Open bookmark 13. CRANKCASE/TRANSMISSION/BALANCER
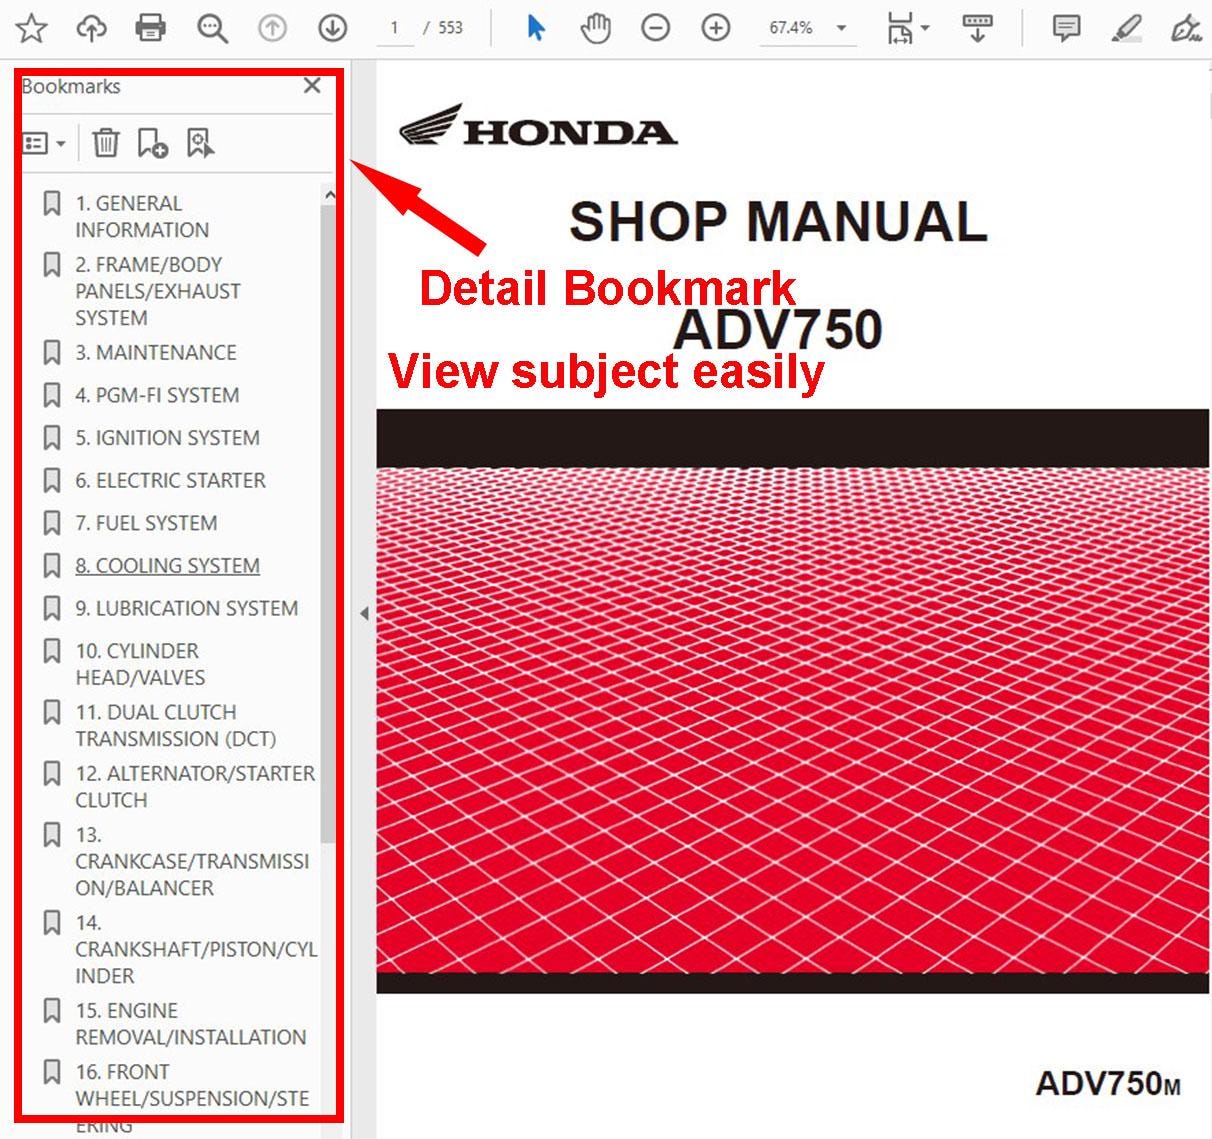The width and height of the screenshot is (1212, 1139). tap(192, 861)
